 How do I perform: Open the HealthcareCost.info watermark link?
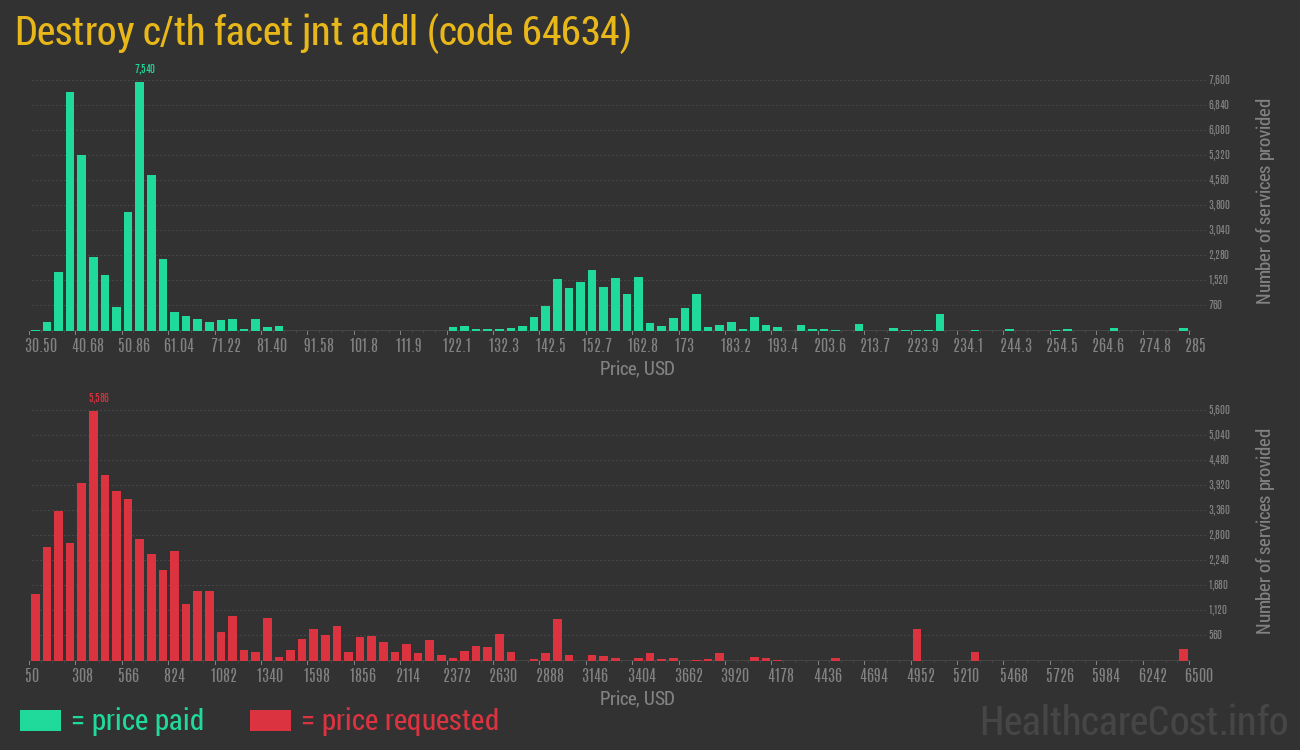[x=1133, y=720]
